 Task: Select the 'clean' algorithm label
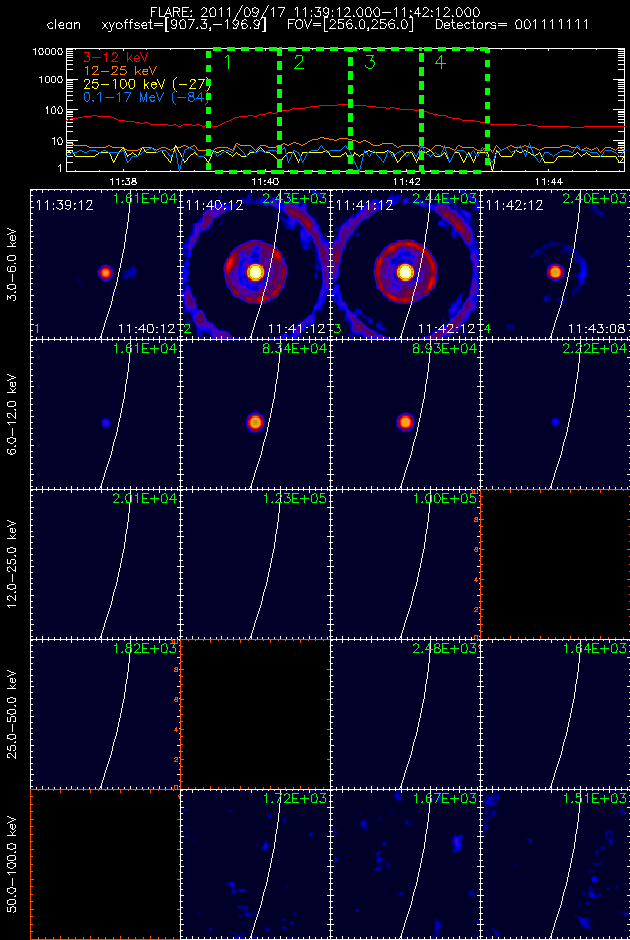pos(64,25)
